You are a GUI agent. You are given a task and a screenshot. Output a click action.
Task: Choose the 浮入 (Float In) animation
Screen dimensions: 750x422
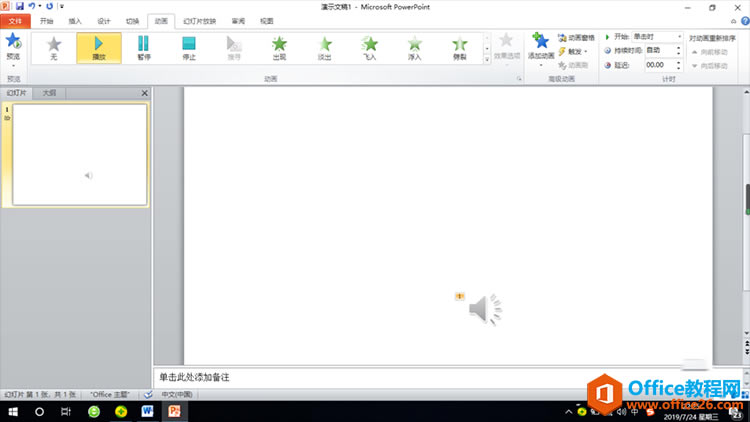[x=415, y=48]
